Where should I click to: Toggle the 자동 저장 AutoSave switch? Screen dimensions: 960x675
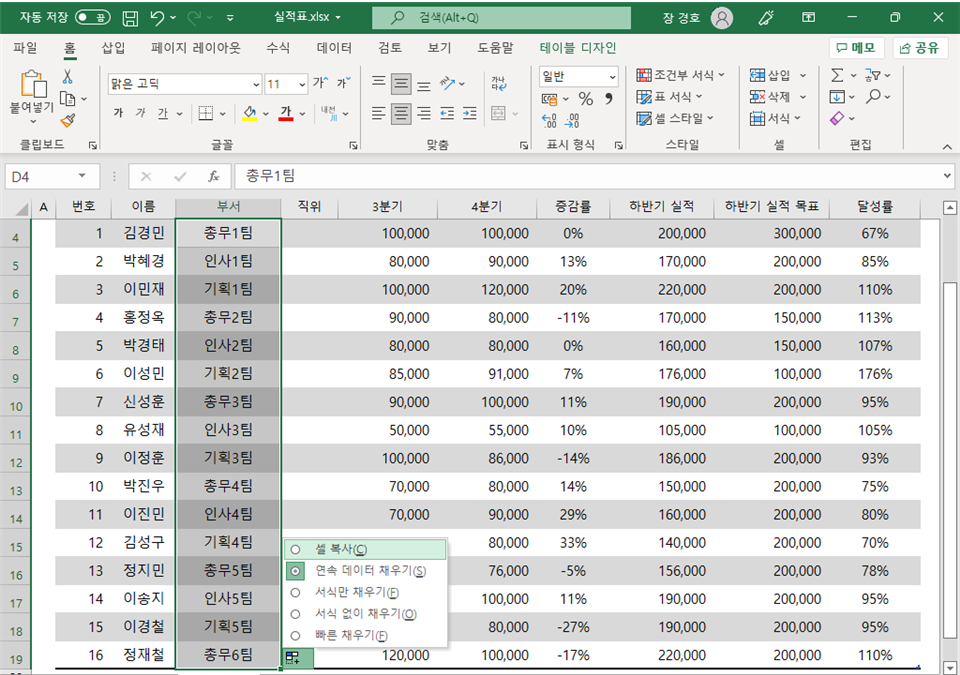(x=92, y=18)
